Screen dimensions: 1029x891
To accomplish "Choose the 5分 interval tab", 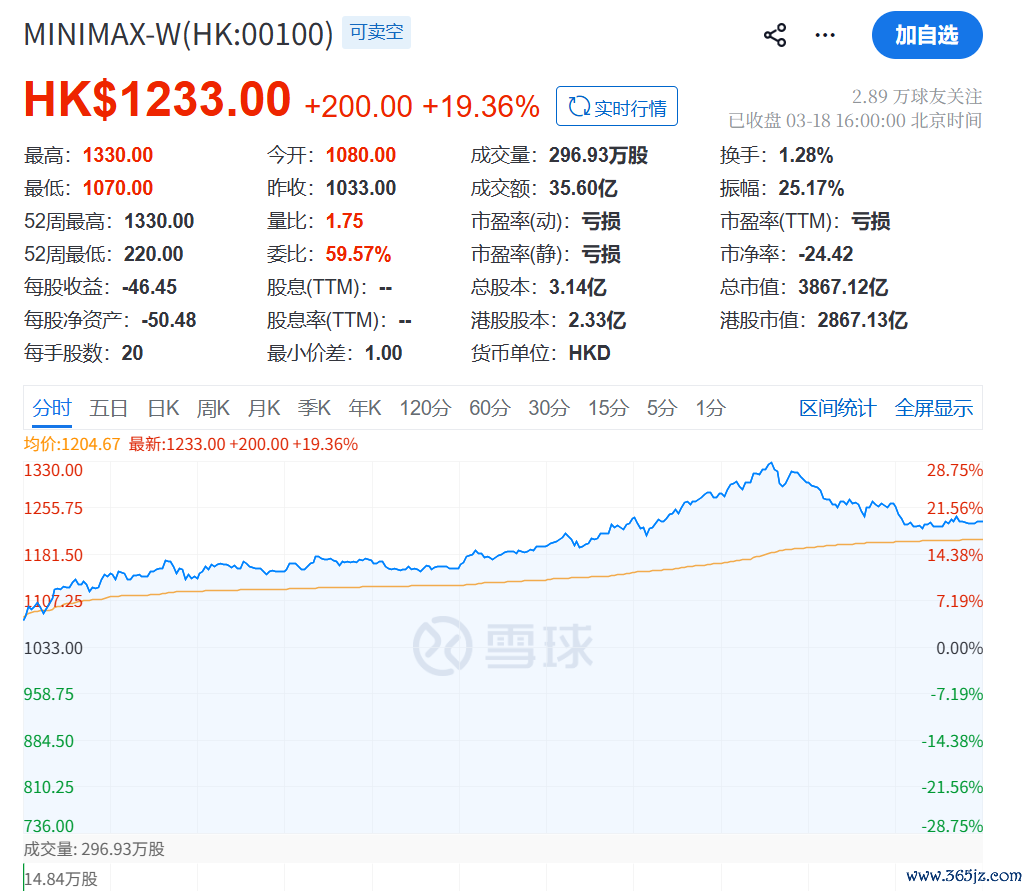I will click(x=662, y=408).
